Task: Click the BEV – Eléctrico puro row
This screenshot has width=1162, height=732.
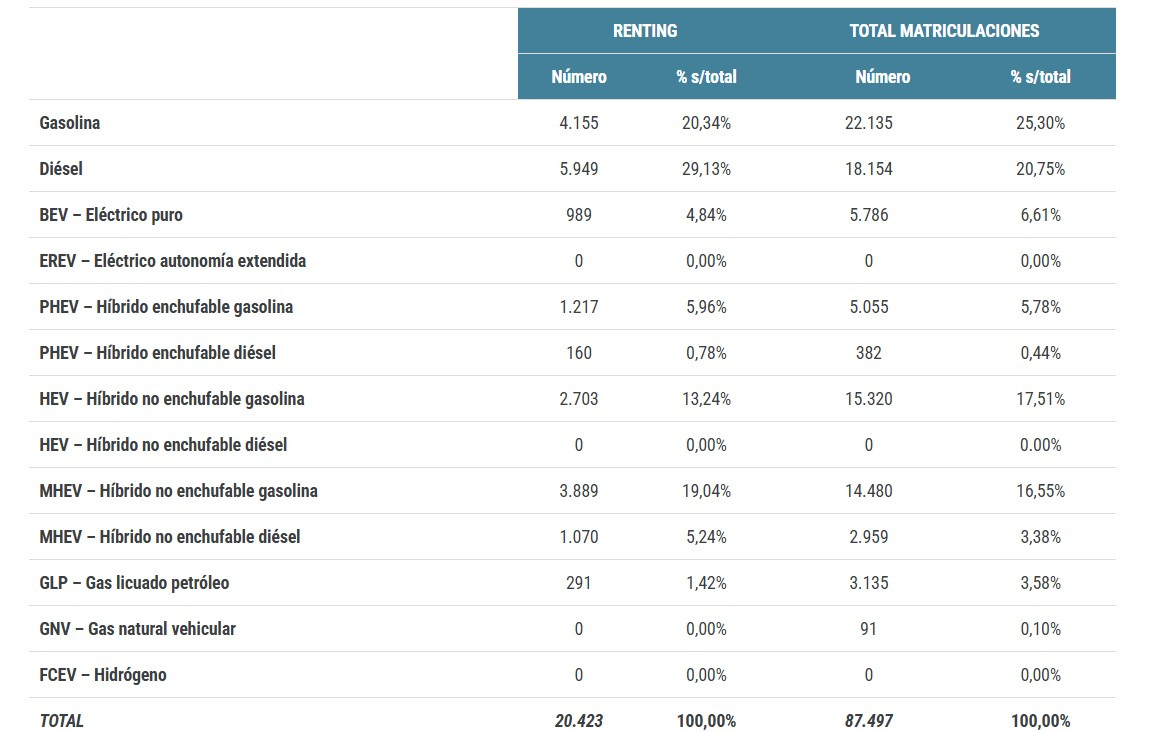Action: click(572, 215)
